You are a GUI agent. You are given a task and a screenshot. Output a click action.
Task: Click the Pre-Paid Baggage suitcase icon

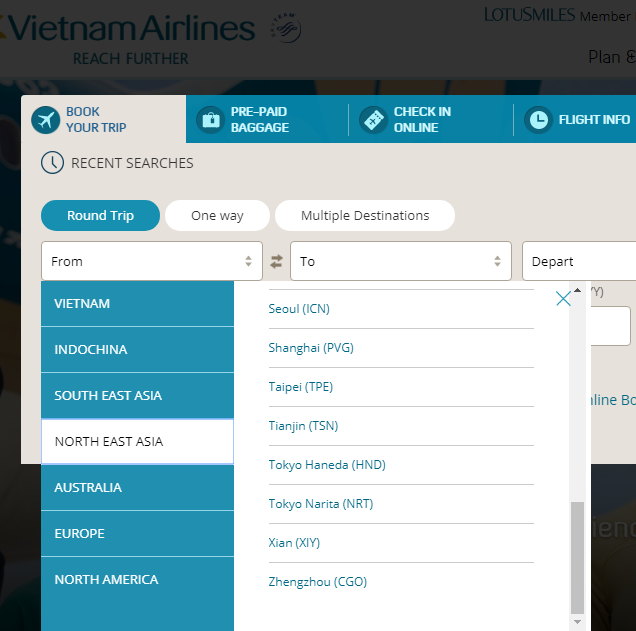[210, 120]
